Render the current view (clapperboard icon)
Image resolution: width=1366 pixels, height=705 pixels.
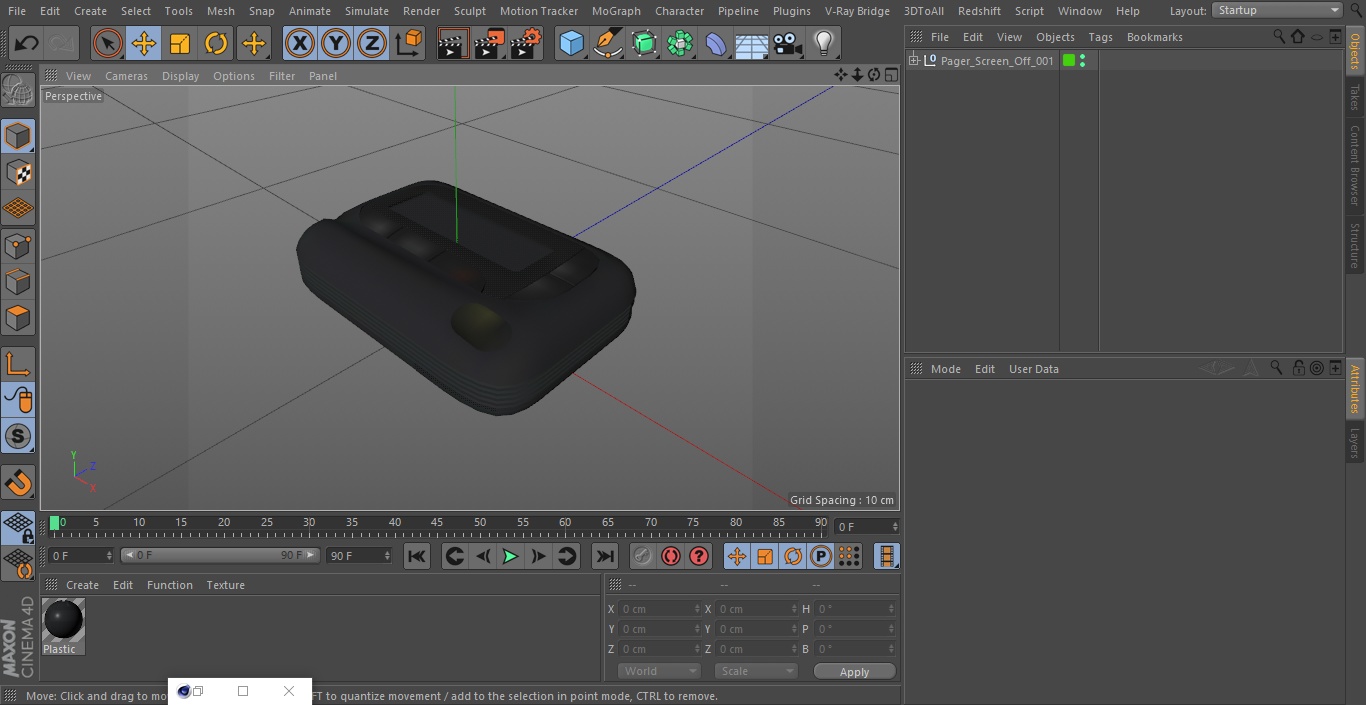coord(453,43)
